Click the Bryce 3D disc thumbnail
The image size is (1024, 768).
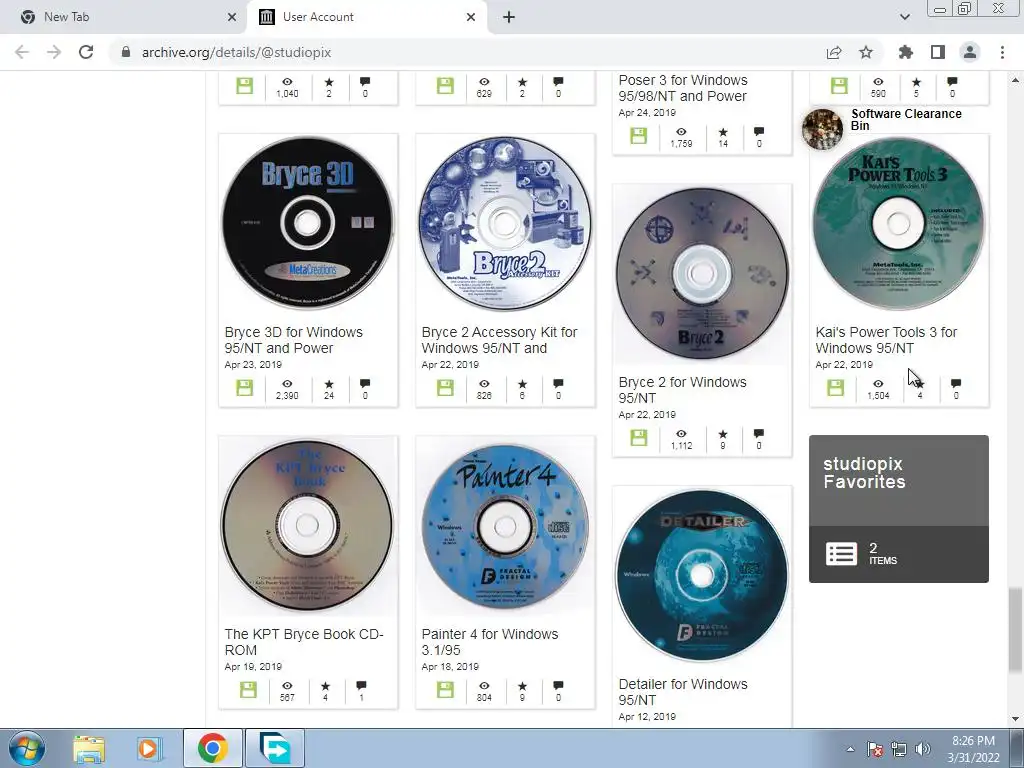click(308, 223)
